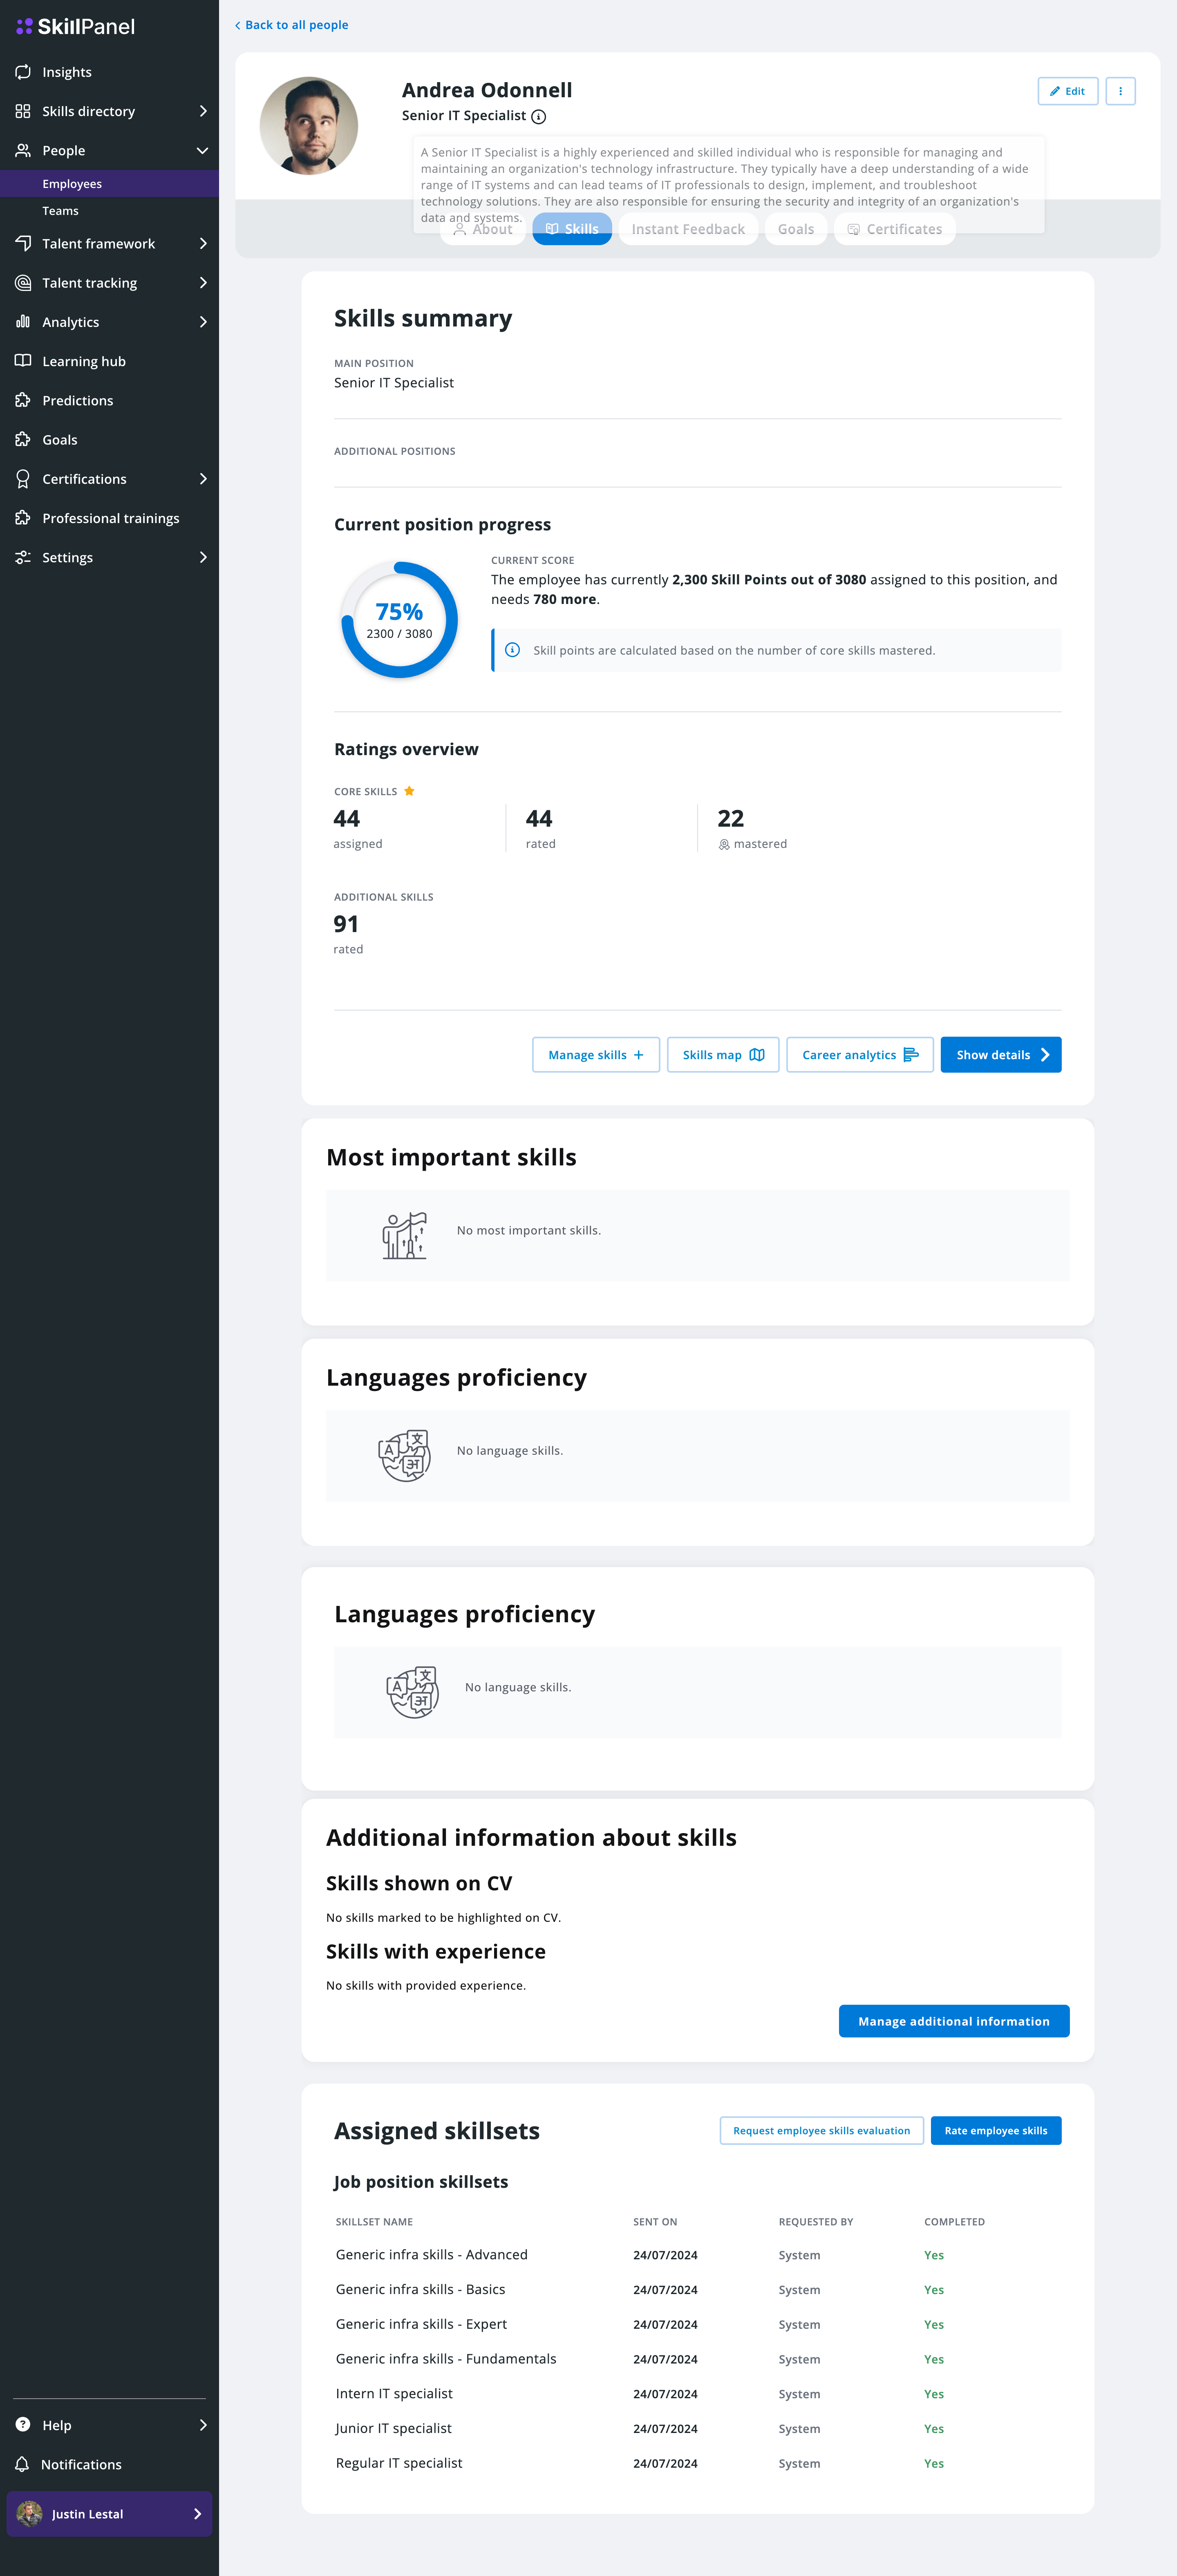Click Andrea Odonnell's profile photo

click(309, 126)
